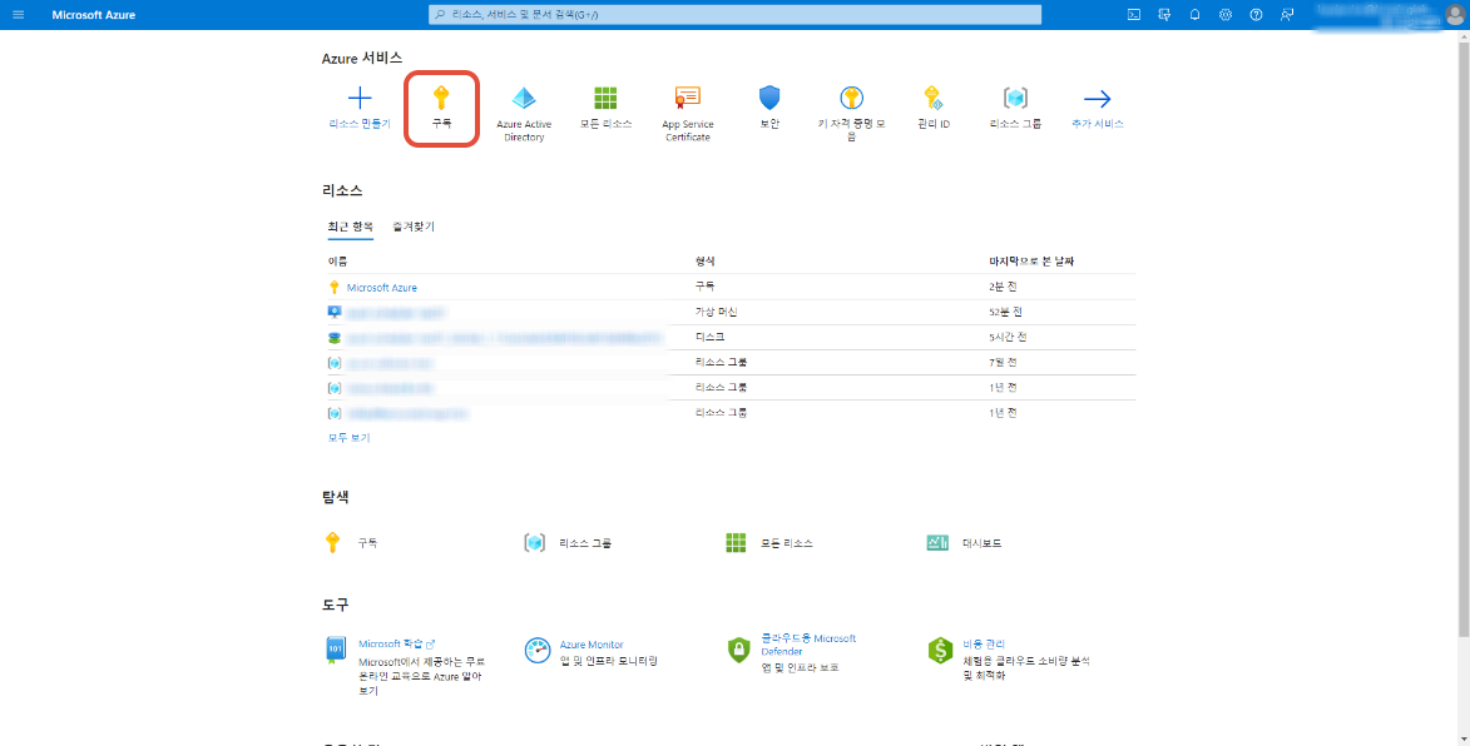Click the 모두 보기 link

pyautogui.click(x=349, y=438)
